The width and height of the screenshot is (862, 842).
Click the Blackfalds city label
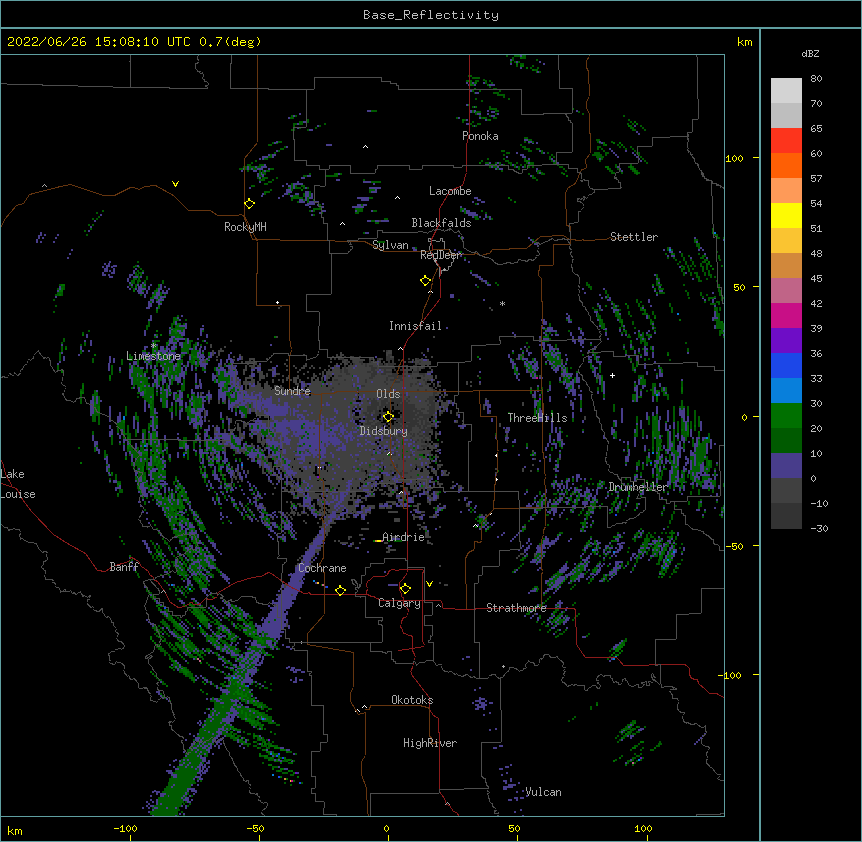point(441,223)
